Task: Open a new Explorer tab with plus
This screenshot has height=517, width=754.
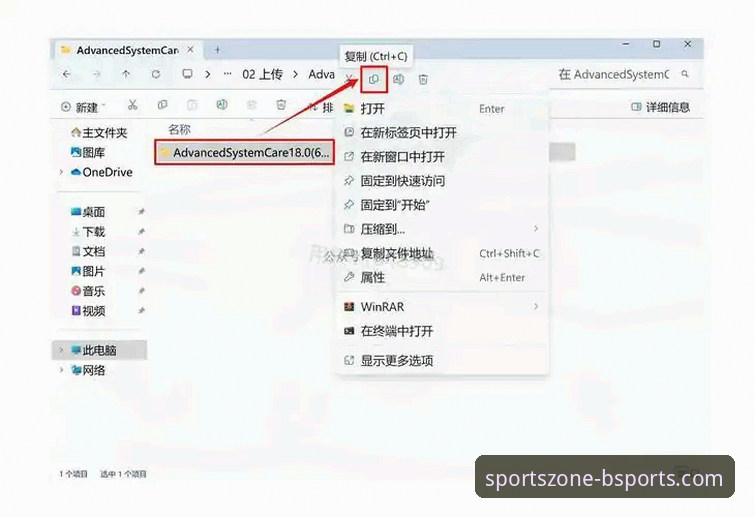Action: [x=217, y=50]
